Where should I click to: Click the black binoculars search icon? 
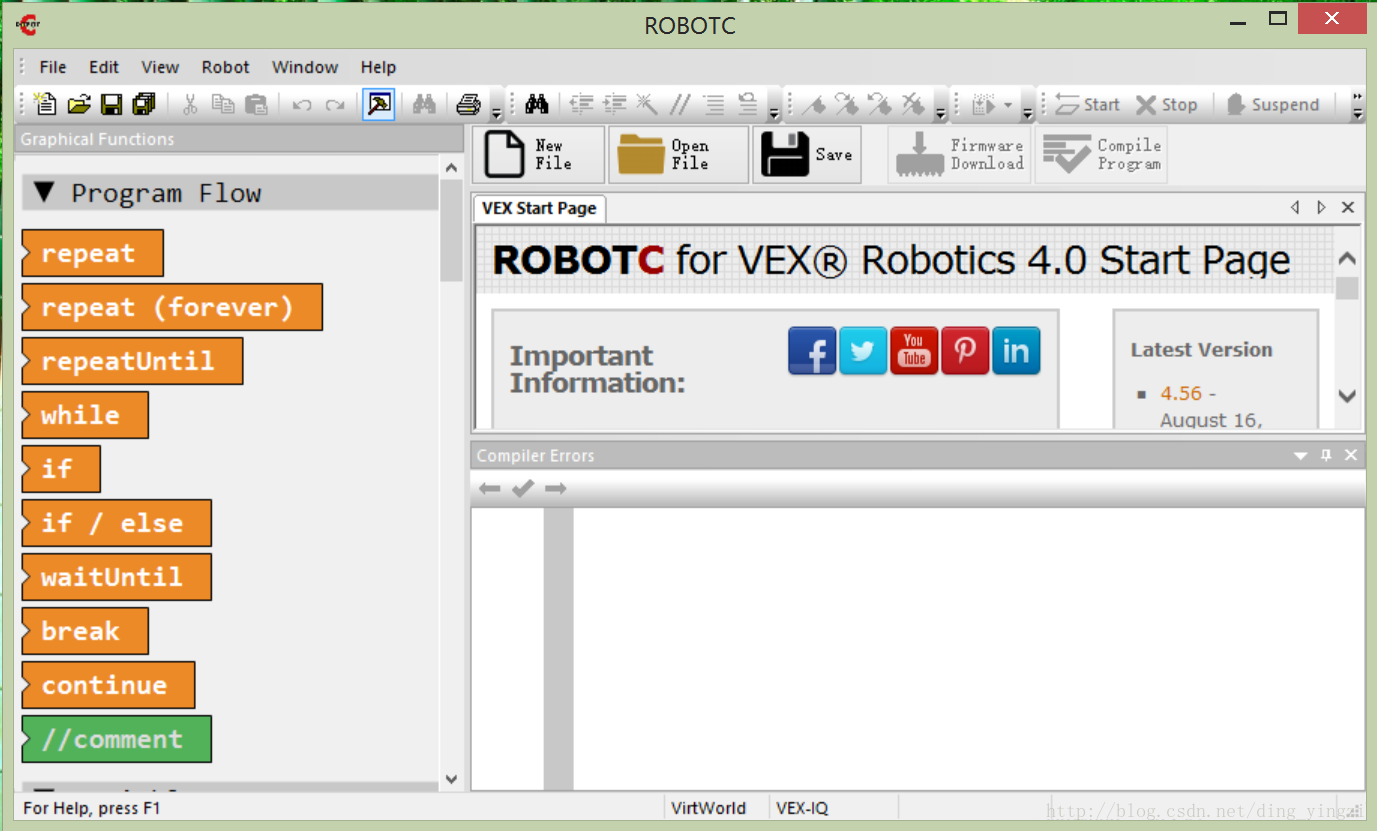click(537, 104)
